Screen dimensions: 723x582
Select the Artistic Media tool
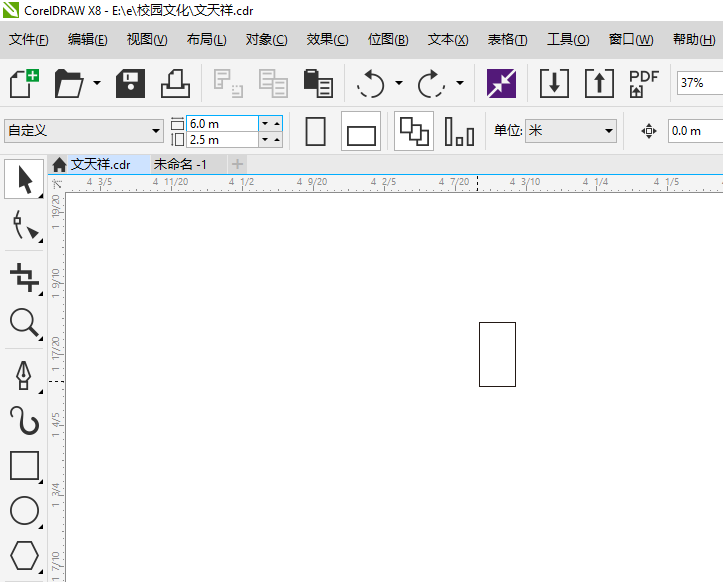tap(24, 421)
